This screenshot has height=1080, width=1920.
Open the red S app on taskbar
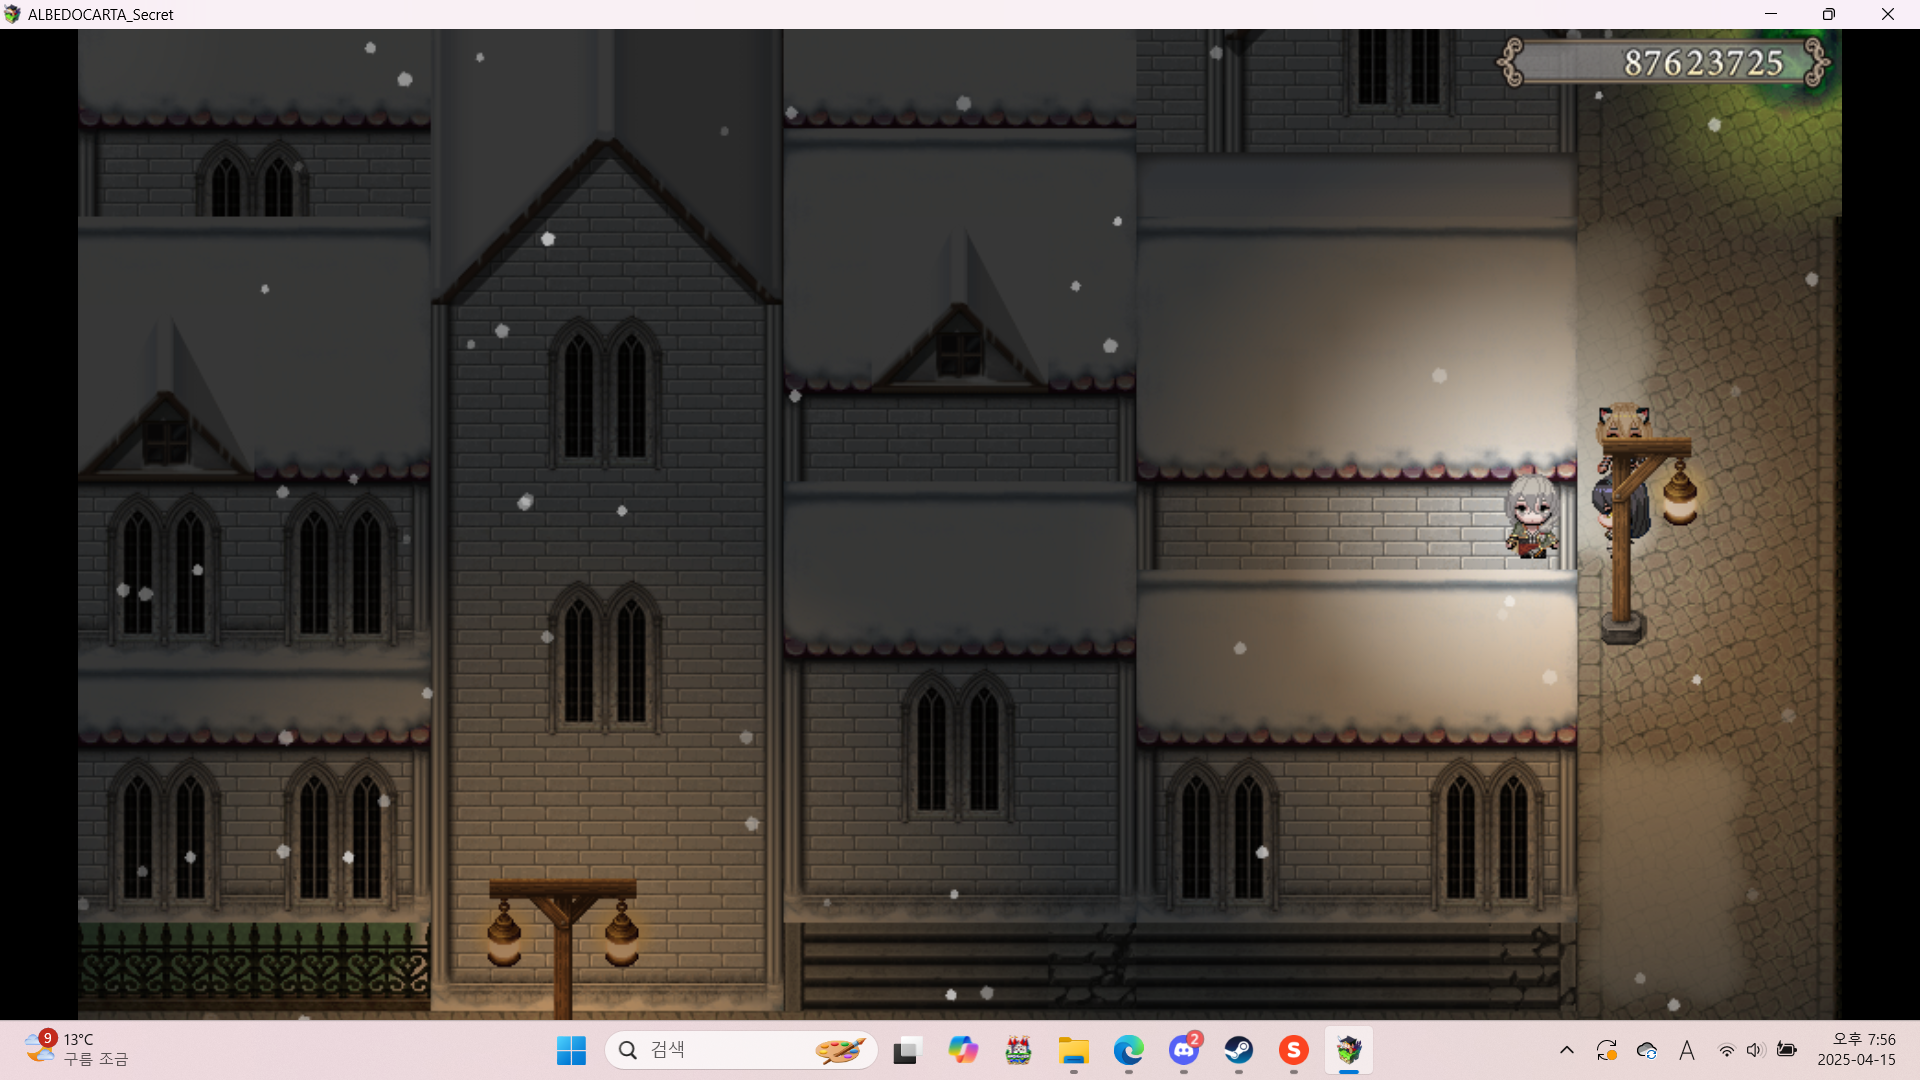1294,1050
